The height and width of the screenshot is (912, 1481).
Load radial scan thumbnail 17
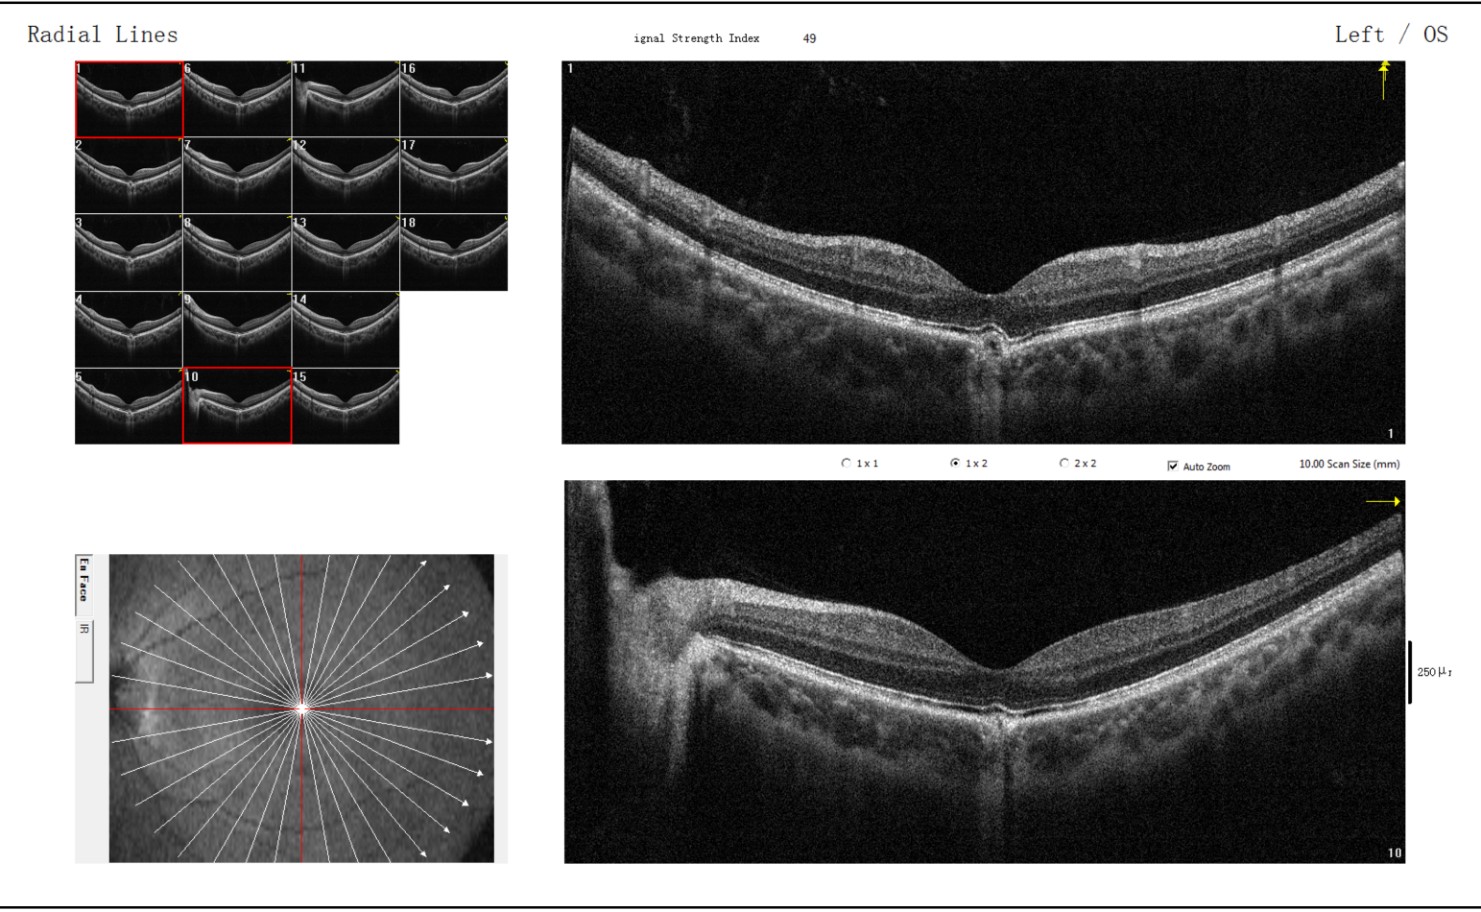tap(454, 176)
